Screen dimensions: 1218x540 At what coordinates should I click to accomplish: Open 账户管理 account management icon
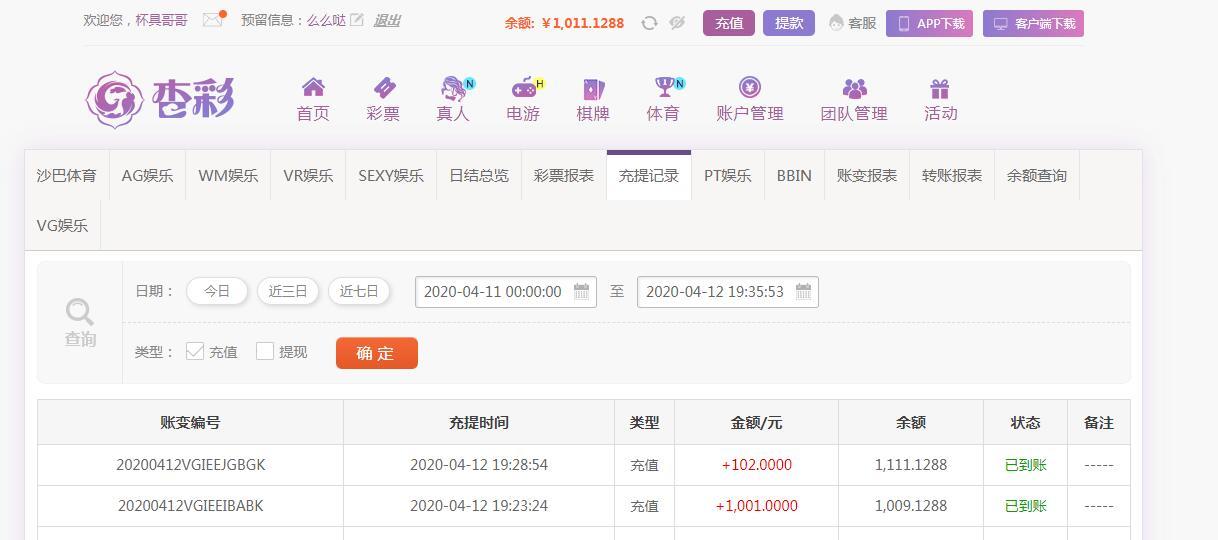point(750,88)
